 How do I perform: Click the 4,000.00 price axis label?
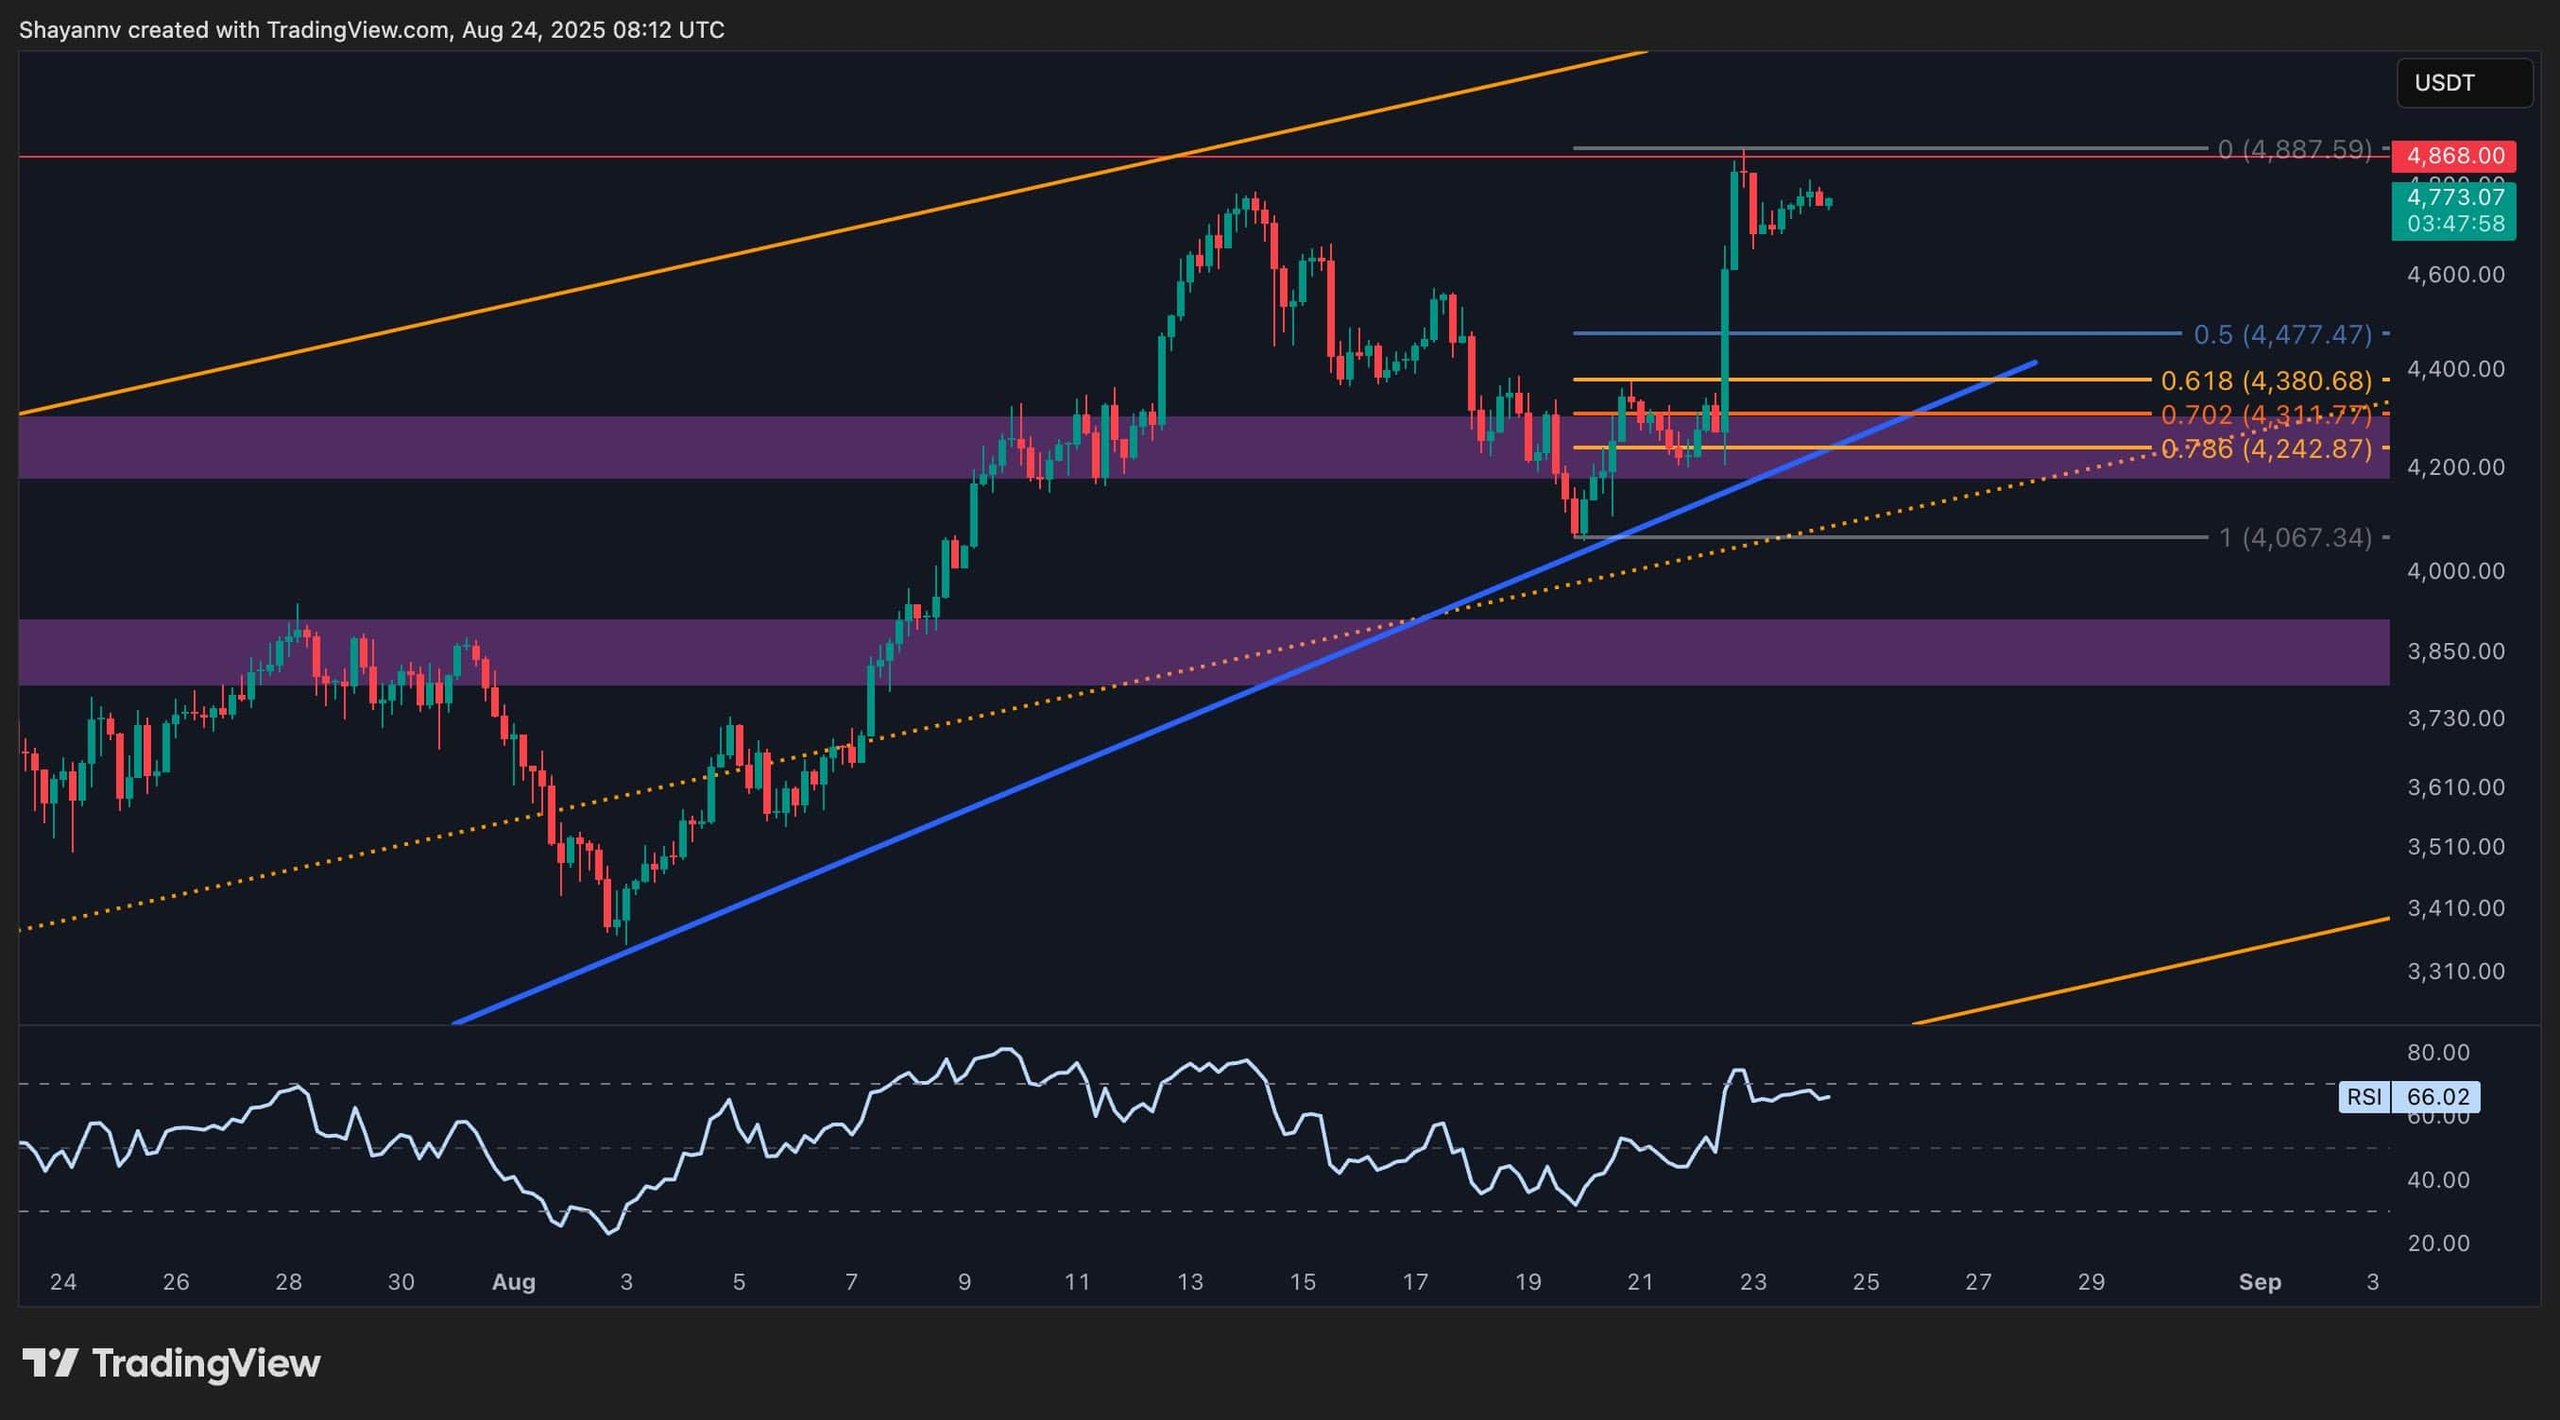pos(2455,571)
